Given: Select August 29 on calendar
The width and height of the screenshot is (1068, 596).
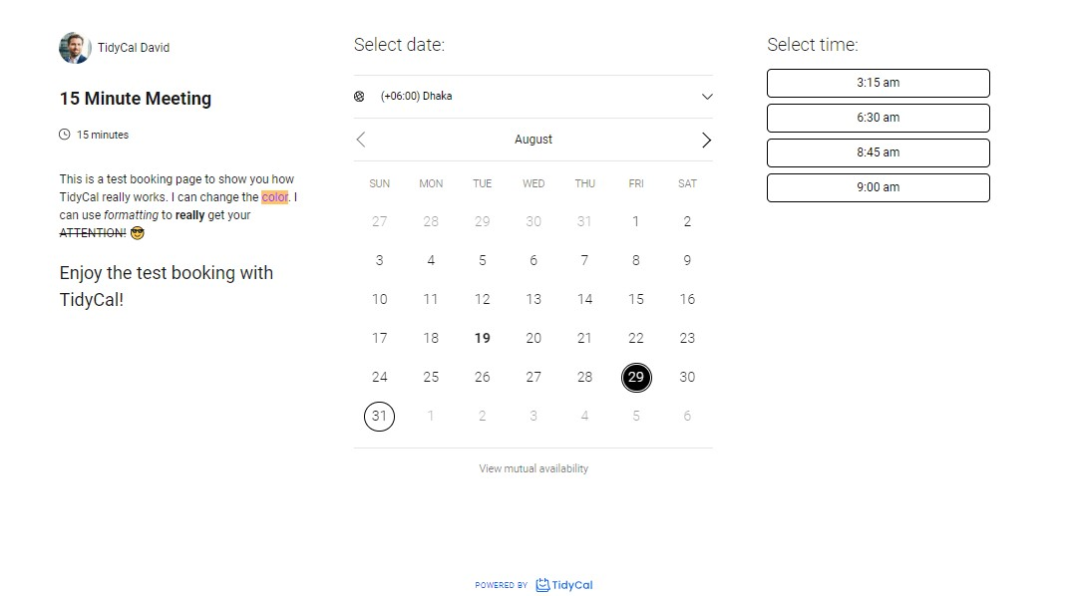Looking at the screenshot, I should pyautogui.click(x=635, y=377).
